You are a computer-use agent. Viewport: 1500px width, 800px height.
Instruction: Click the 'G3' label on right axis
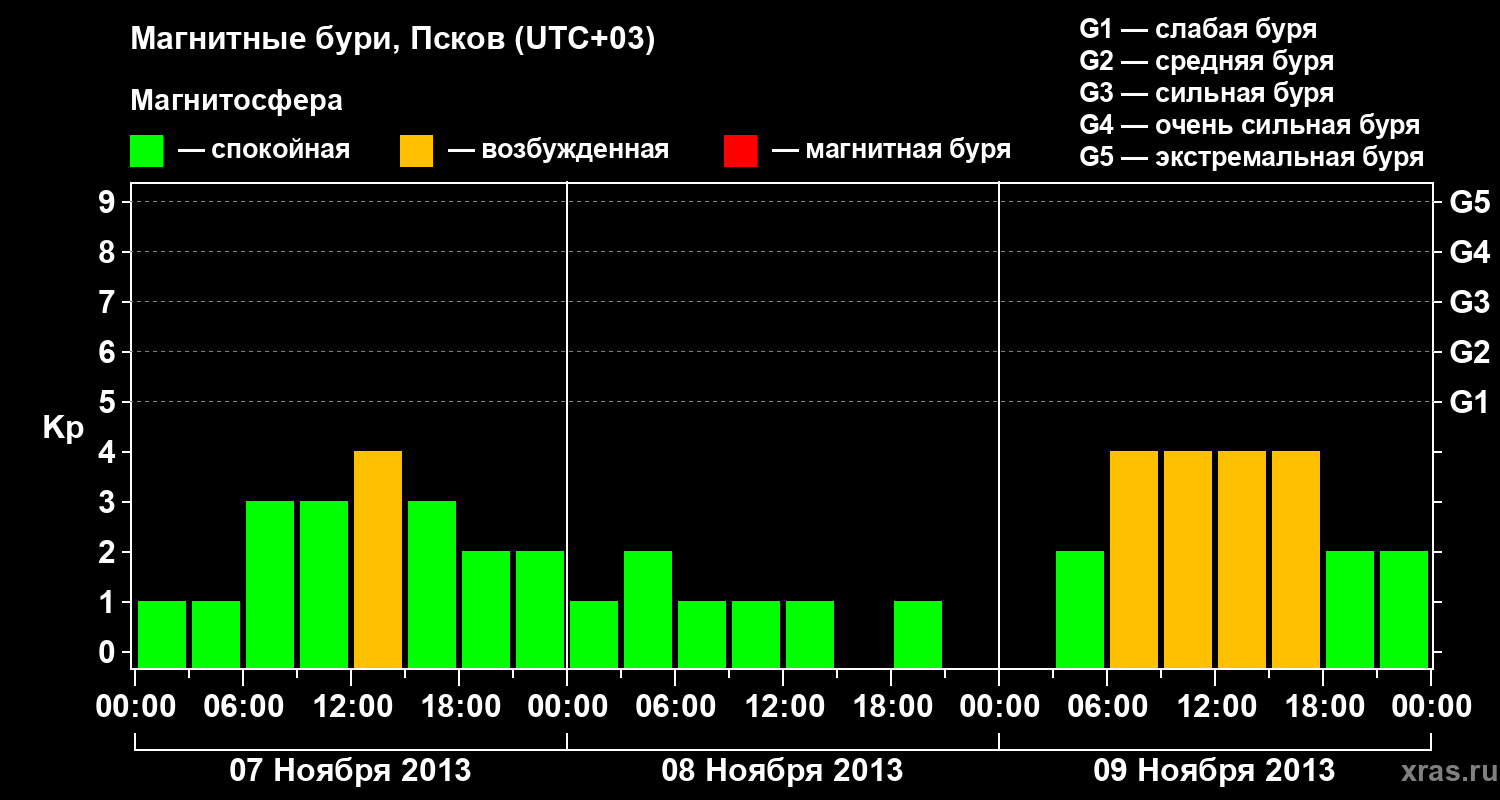click(1470, 303)
